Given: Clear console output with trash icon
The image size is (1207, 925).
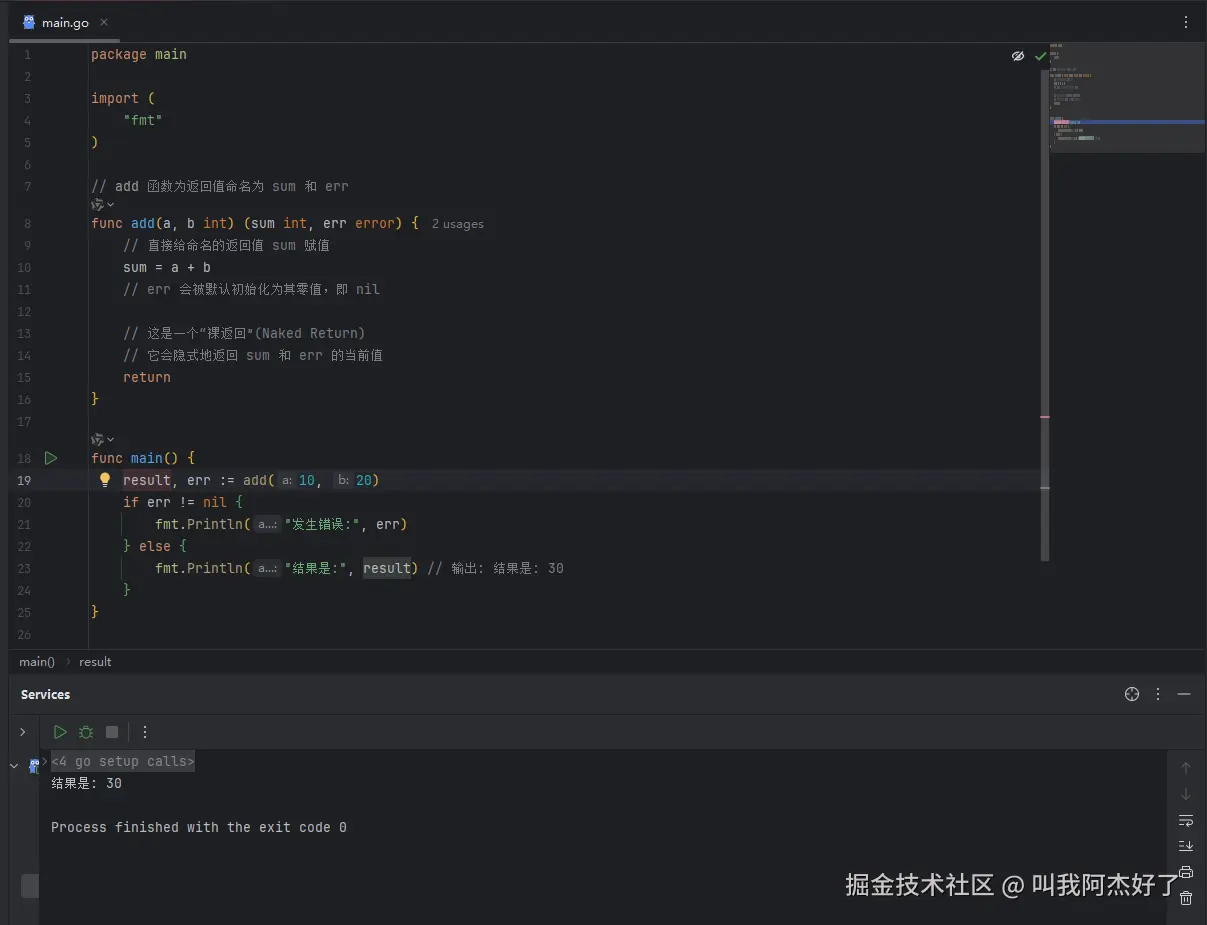Looking at the screenshot, I should click(1186, 898).
